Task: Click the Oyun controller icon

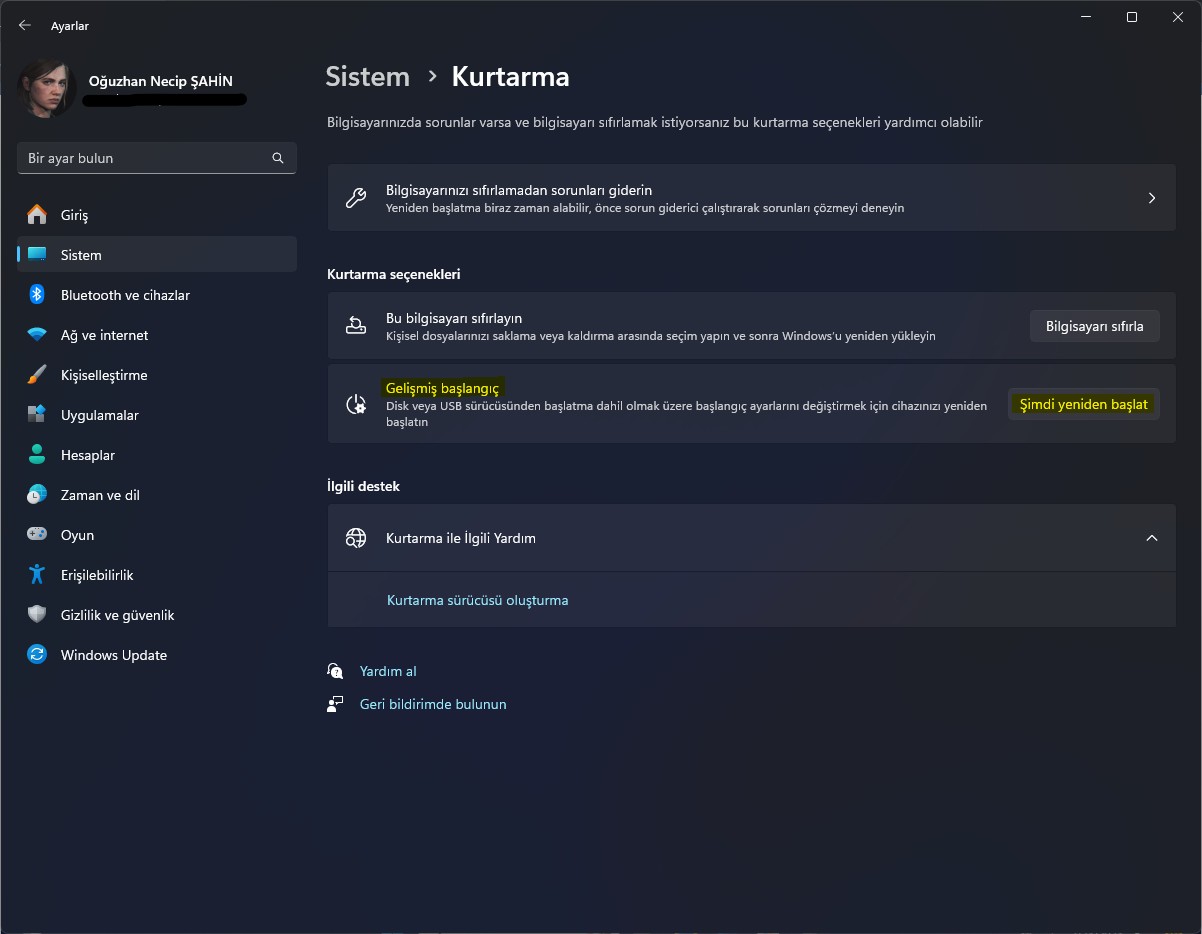Action: click(x=37, y=535)
